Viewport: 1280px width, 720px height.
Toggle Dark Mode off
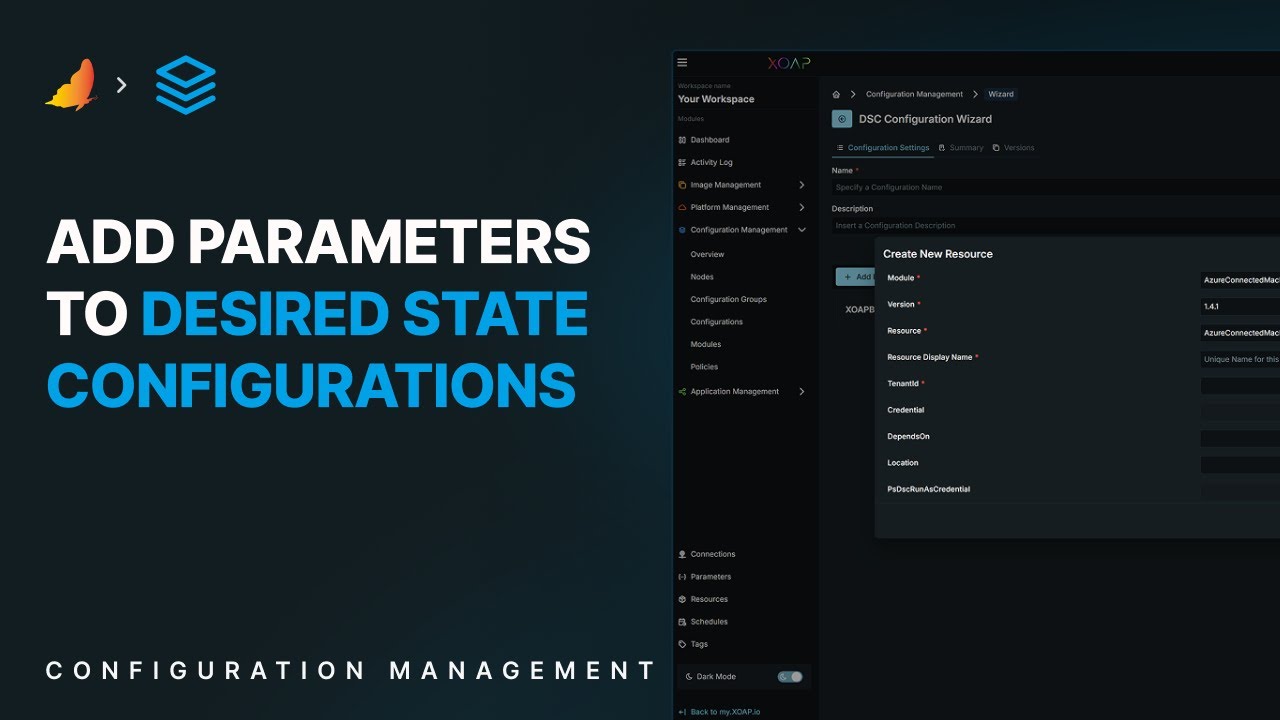click(789, 677)
